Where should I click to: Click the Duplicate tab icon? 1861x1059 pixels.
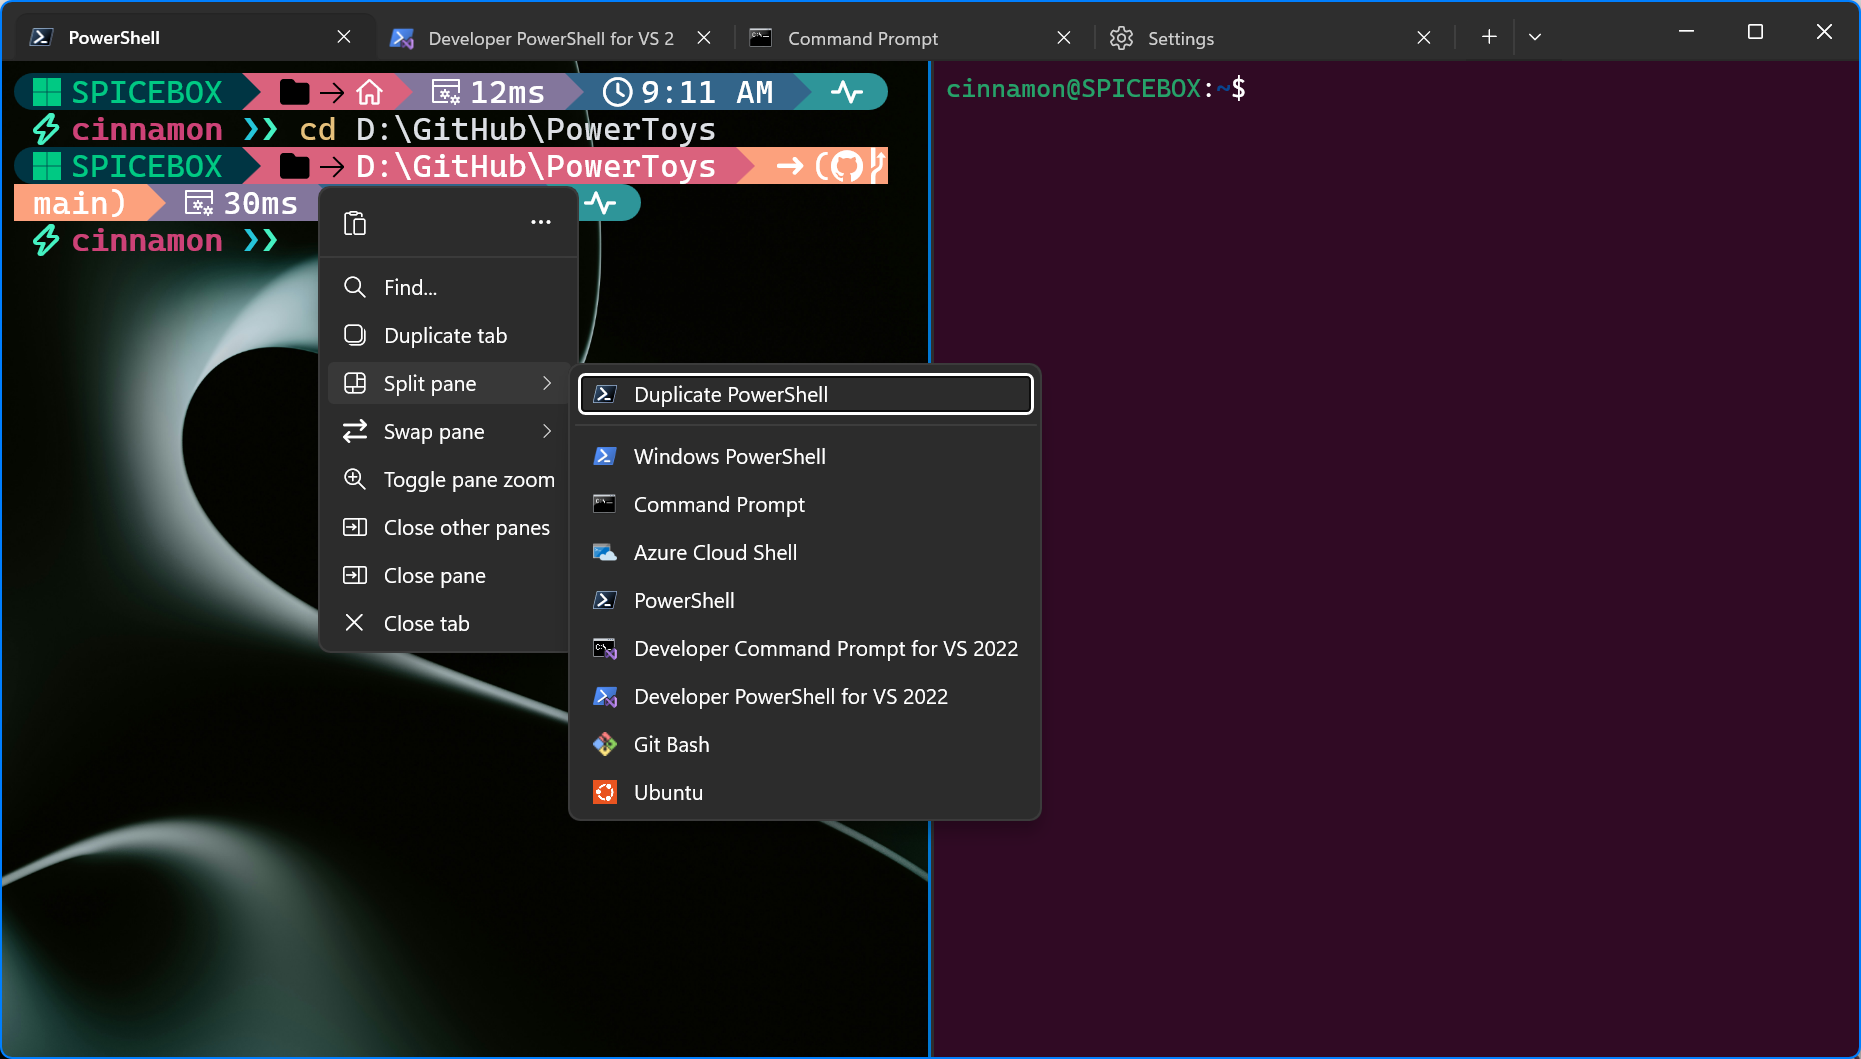(354, 335)
